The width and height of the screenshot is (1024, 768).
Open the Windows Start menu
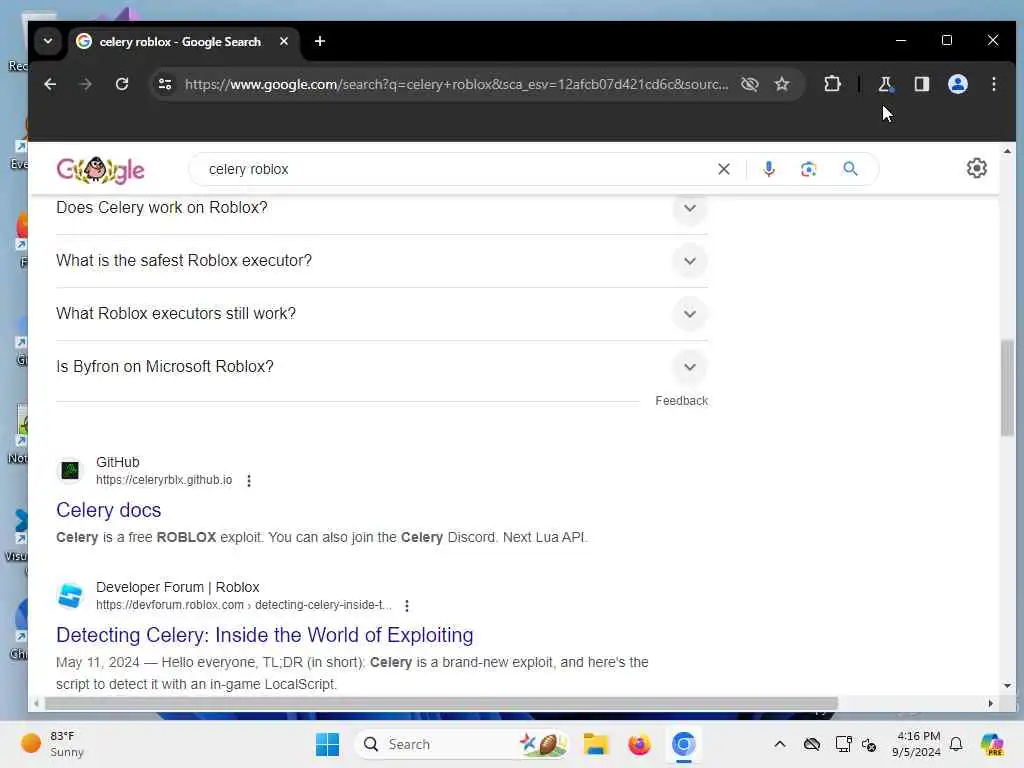[x=327, y=744]
